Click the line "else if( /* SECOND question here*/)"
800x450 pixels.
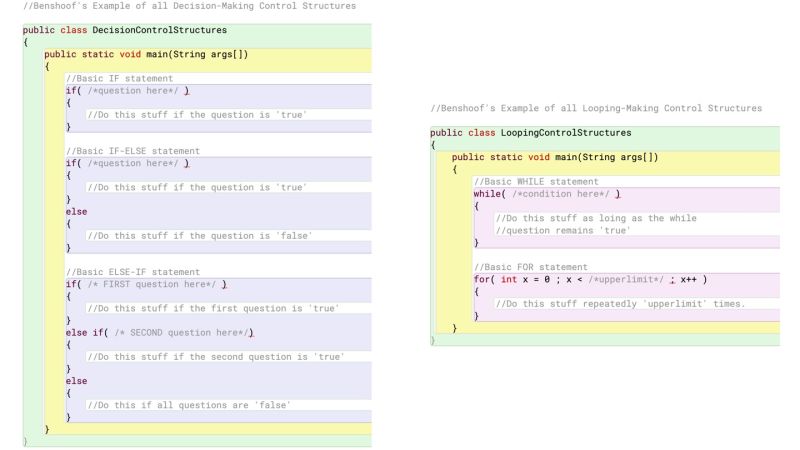point(160,333)
